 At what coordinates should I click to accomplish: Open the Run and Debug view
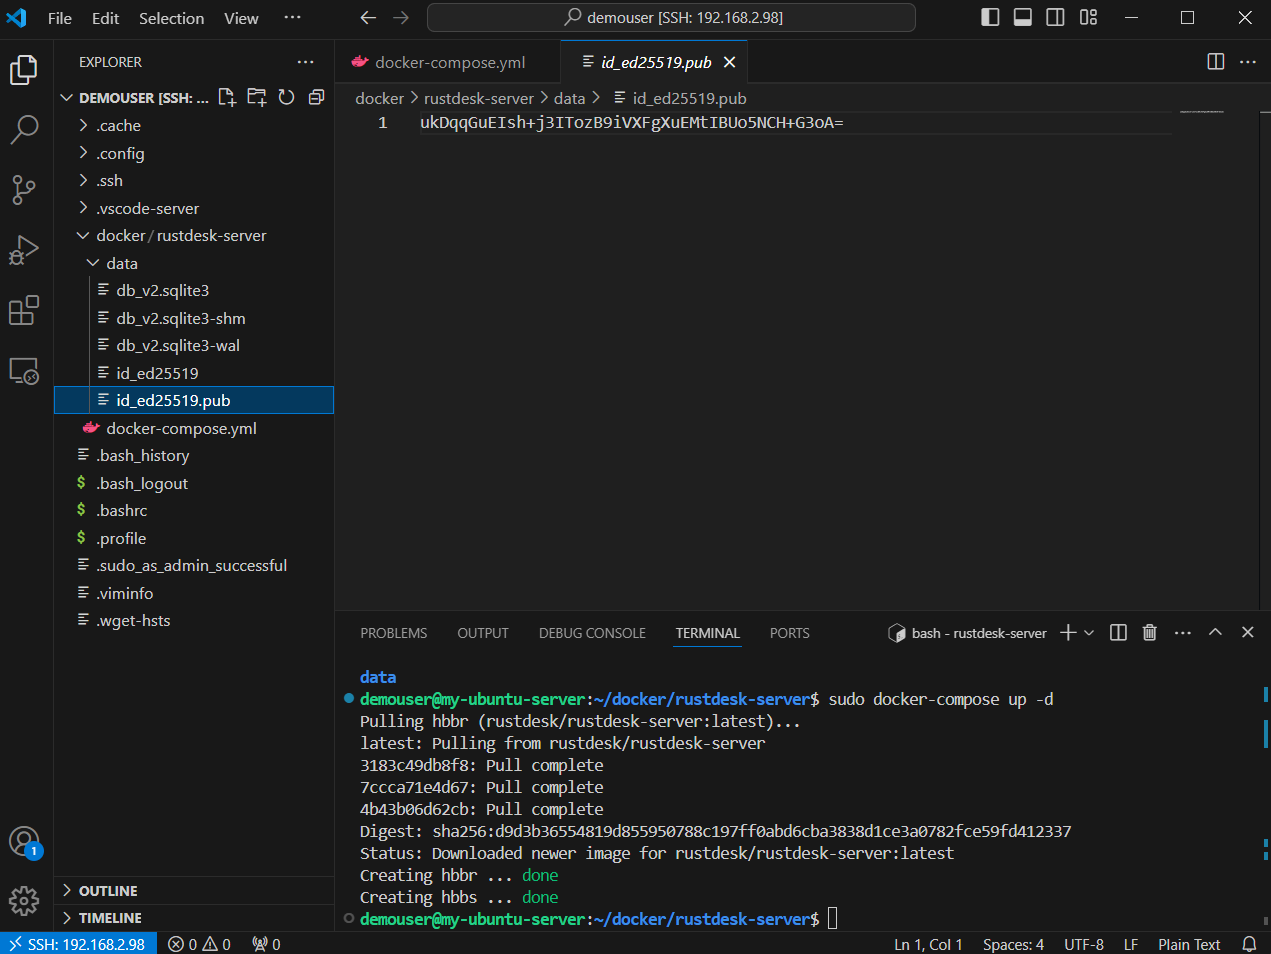[25, 250]
